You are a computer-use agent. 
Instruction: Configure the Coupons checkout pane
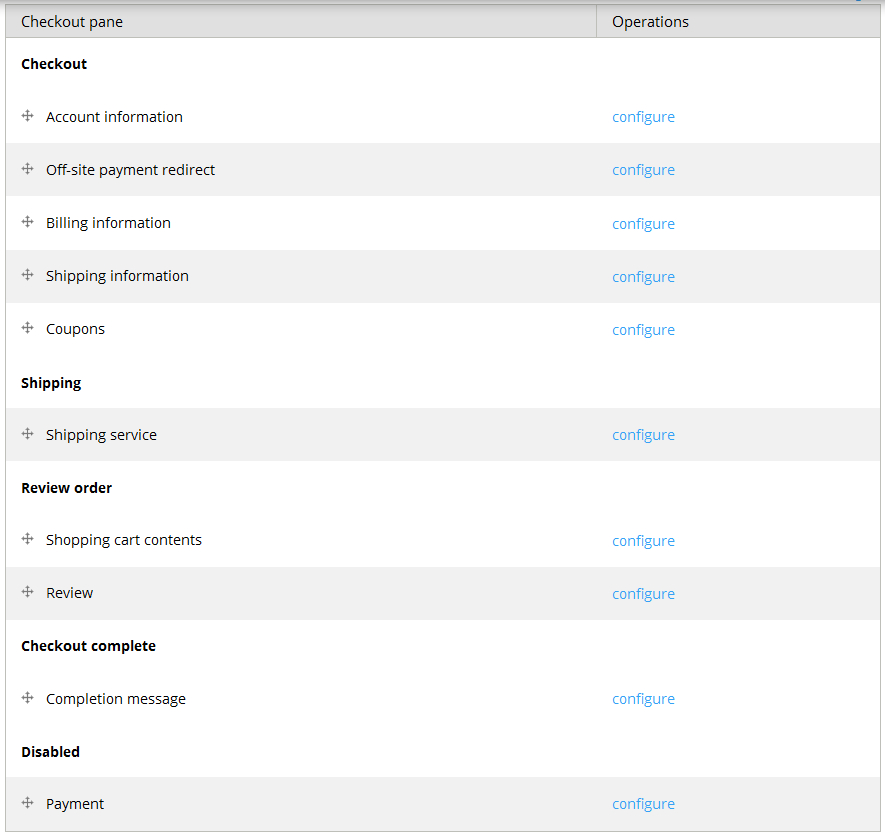click(x=643, y=330)
